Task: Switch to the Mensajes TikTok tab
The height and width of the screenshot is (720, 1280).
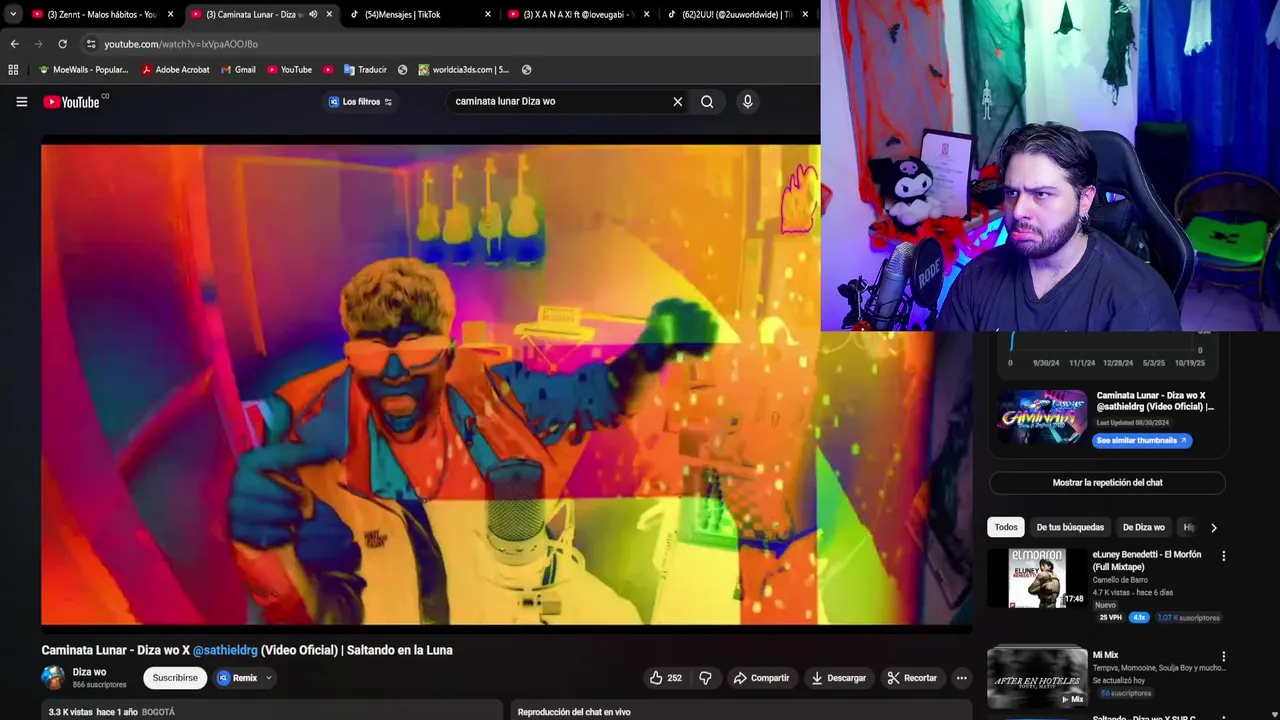Action: [x=420, y=14]
